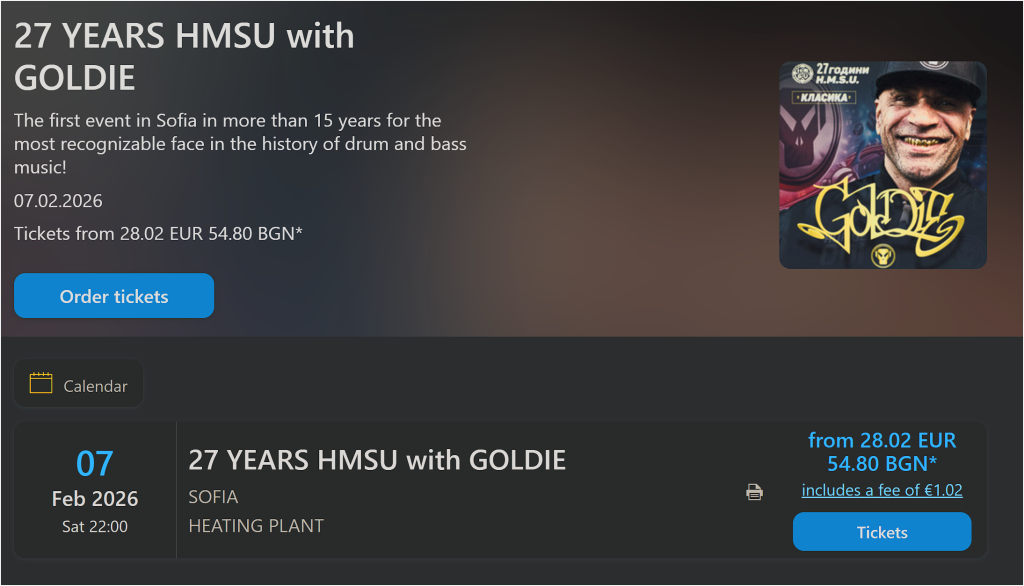This screenshot has height=586, width=1024.
Task: Click the printer icon in the event row
Action: (755, 491)
